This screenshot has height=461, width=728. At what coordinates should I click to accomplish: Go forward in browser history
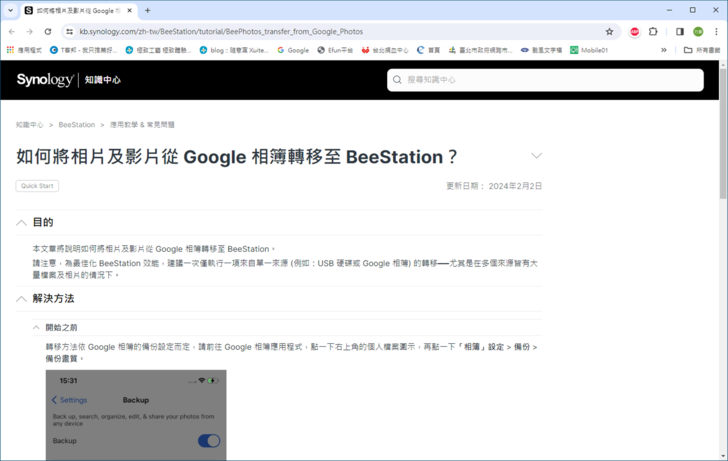pos(30,32)
